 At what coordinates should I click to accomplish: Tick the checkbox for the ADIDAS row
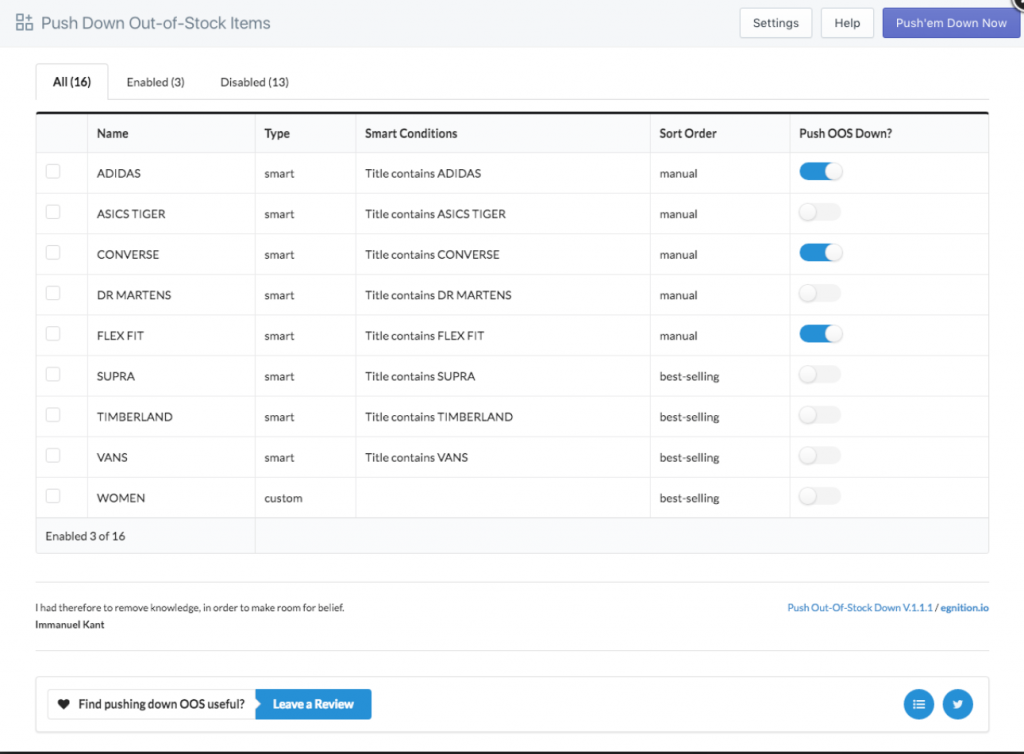53,171
